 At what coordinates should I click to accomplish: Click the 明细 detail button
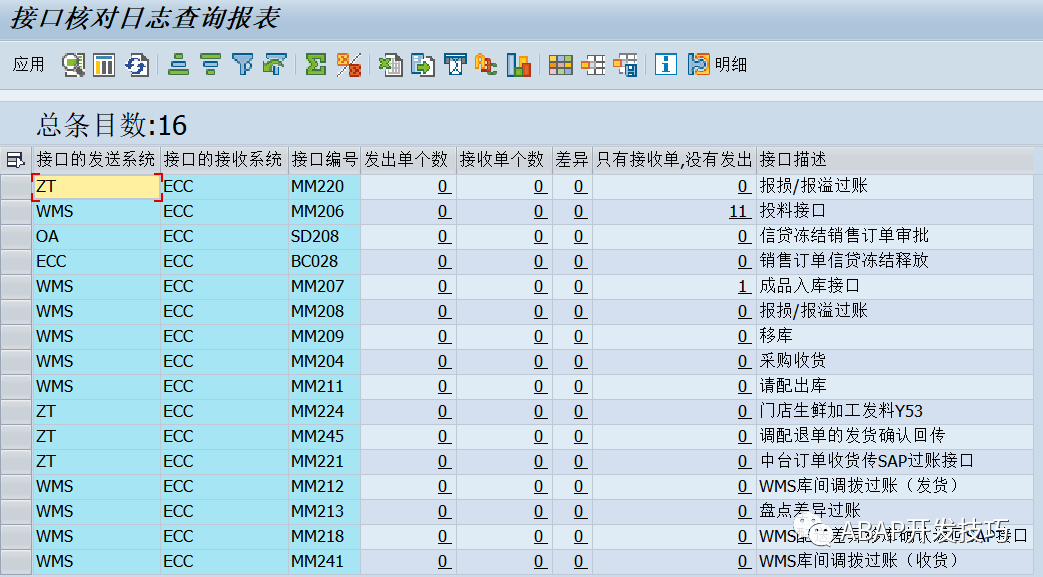coord(717,65)
